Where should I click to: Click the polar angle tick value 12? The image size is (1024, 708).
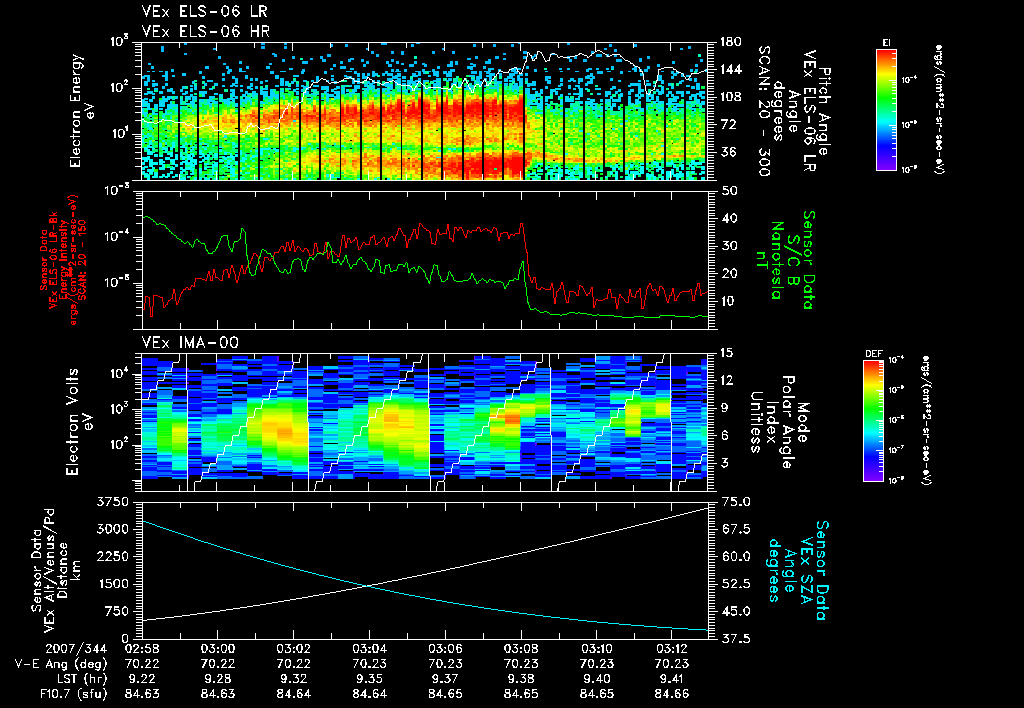(x=726, y=380)
